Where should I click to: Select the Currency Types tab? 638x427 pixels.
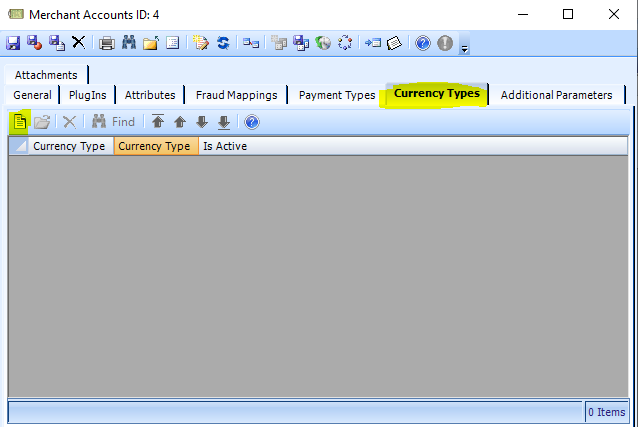[437, 94]
